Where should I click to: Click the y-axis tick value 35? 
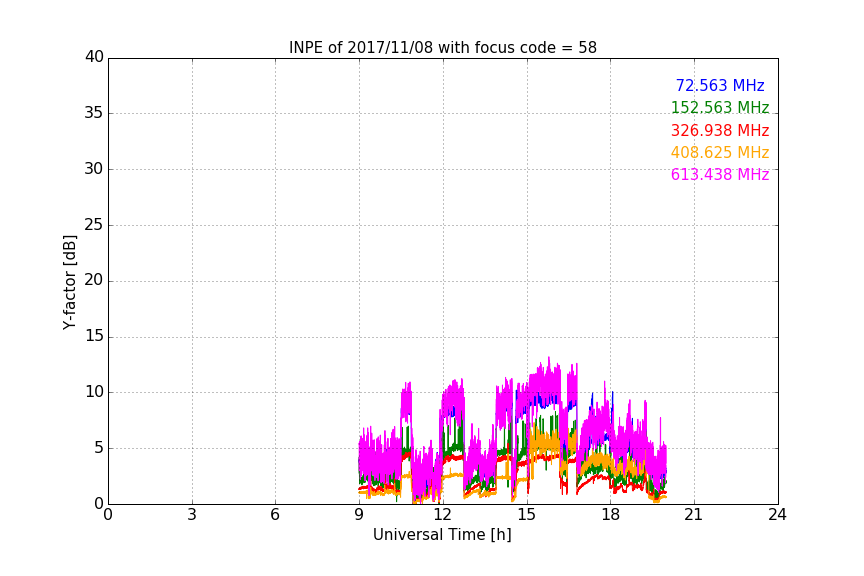click(94, 113)
